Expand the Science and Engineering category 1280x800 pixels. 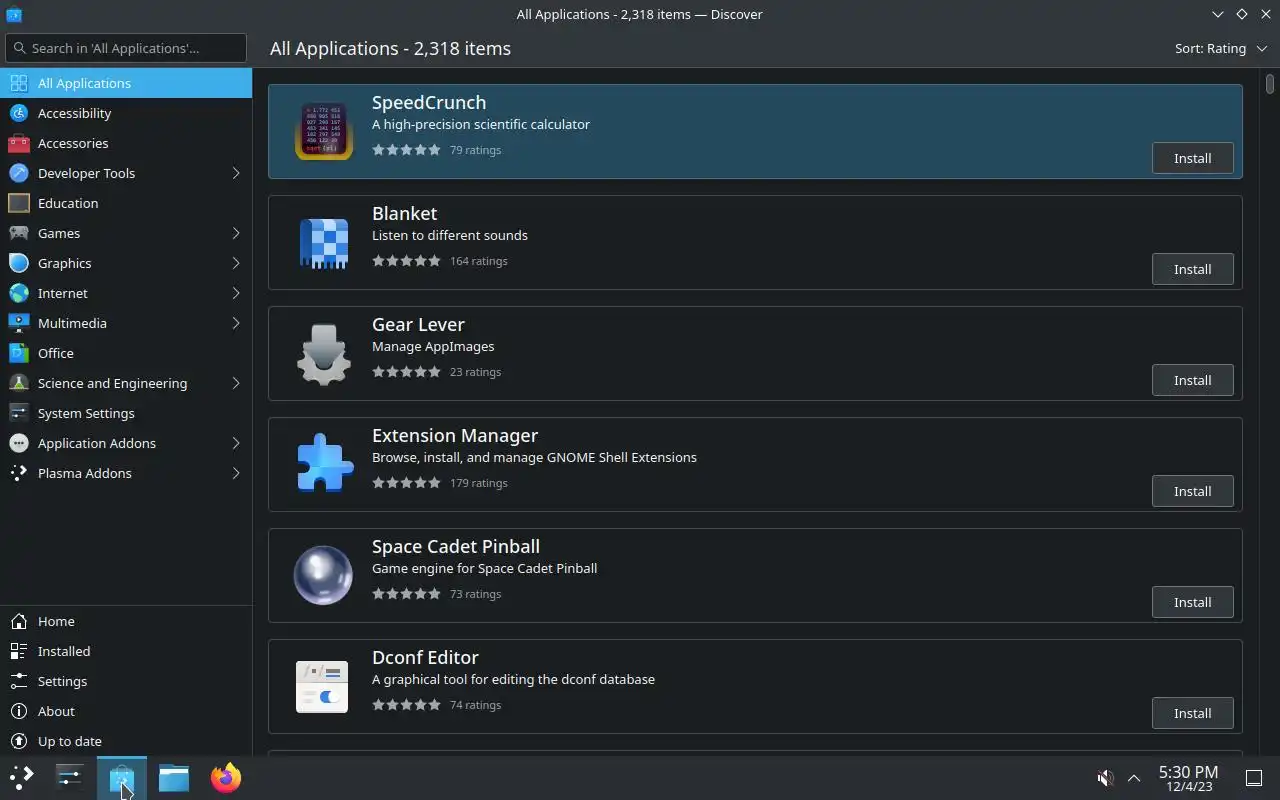pos(236,383)
